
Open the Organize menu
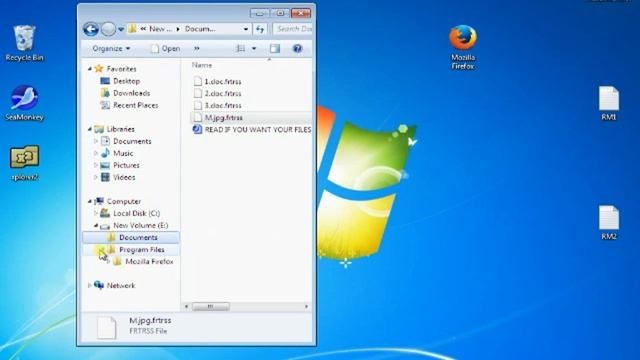111,49
